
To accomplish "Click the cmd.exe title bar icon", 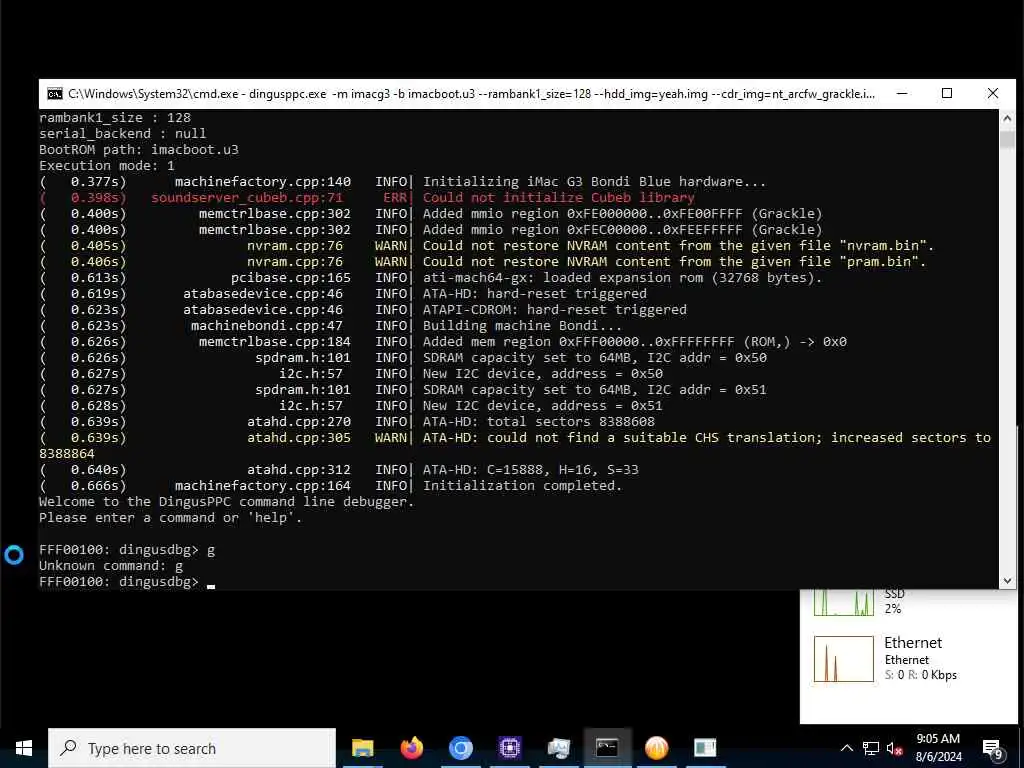I will 55,94.
